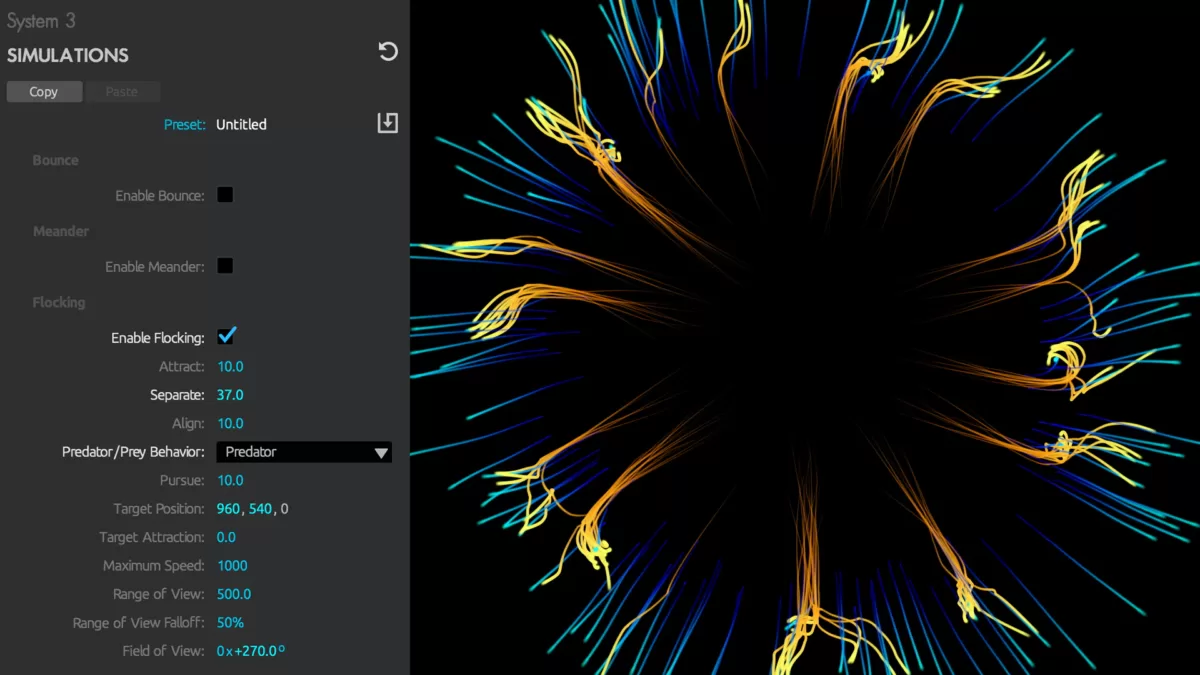
Task: Open the Untitled preset name
Action: [x=241, y=125]
